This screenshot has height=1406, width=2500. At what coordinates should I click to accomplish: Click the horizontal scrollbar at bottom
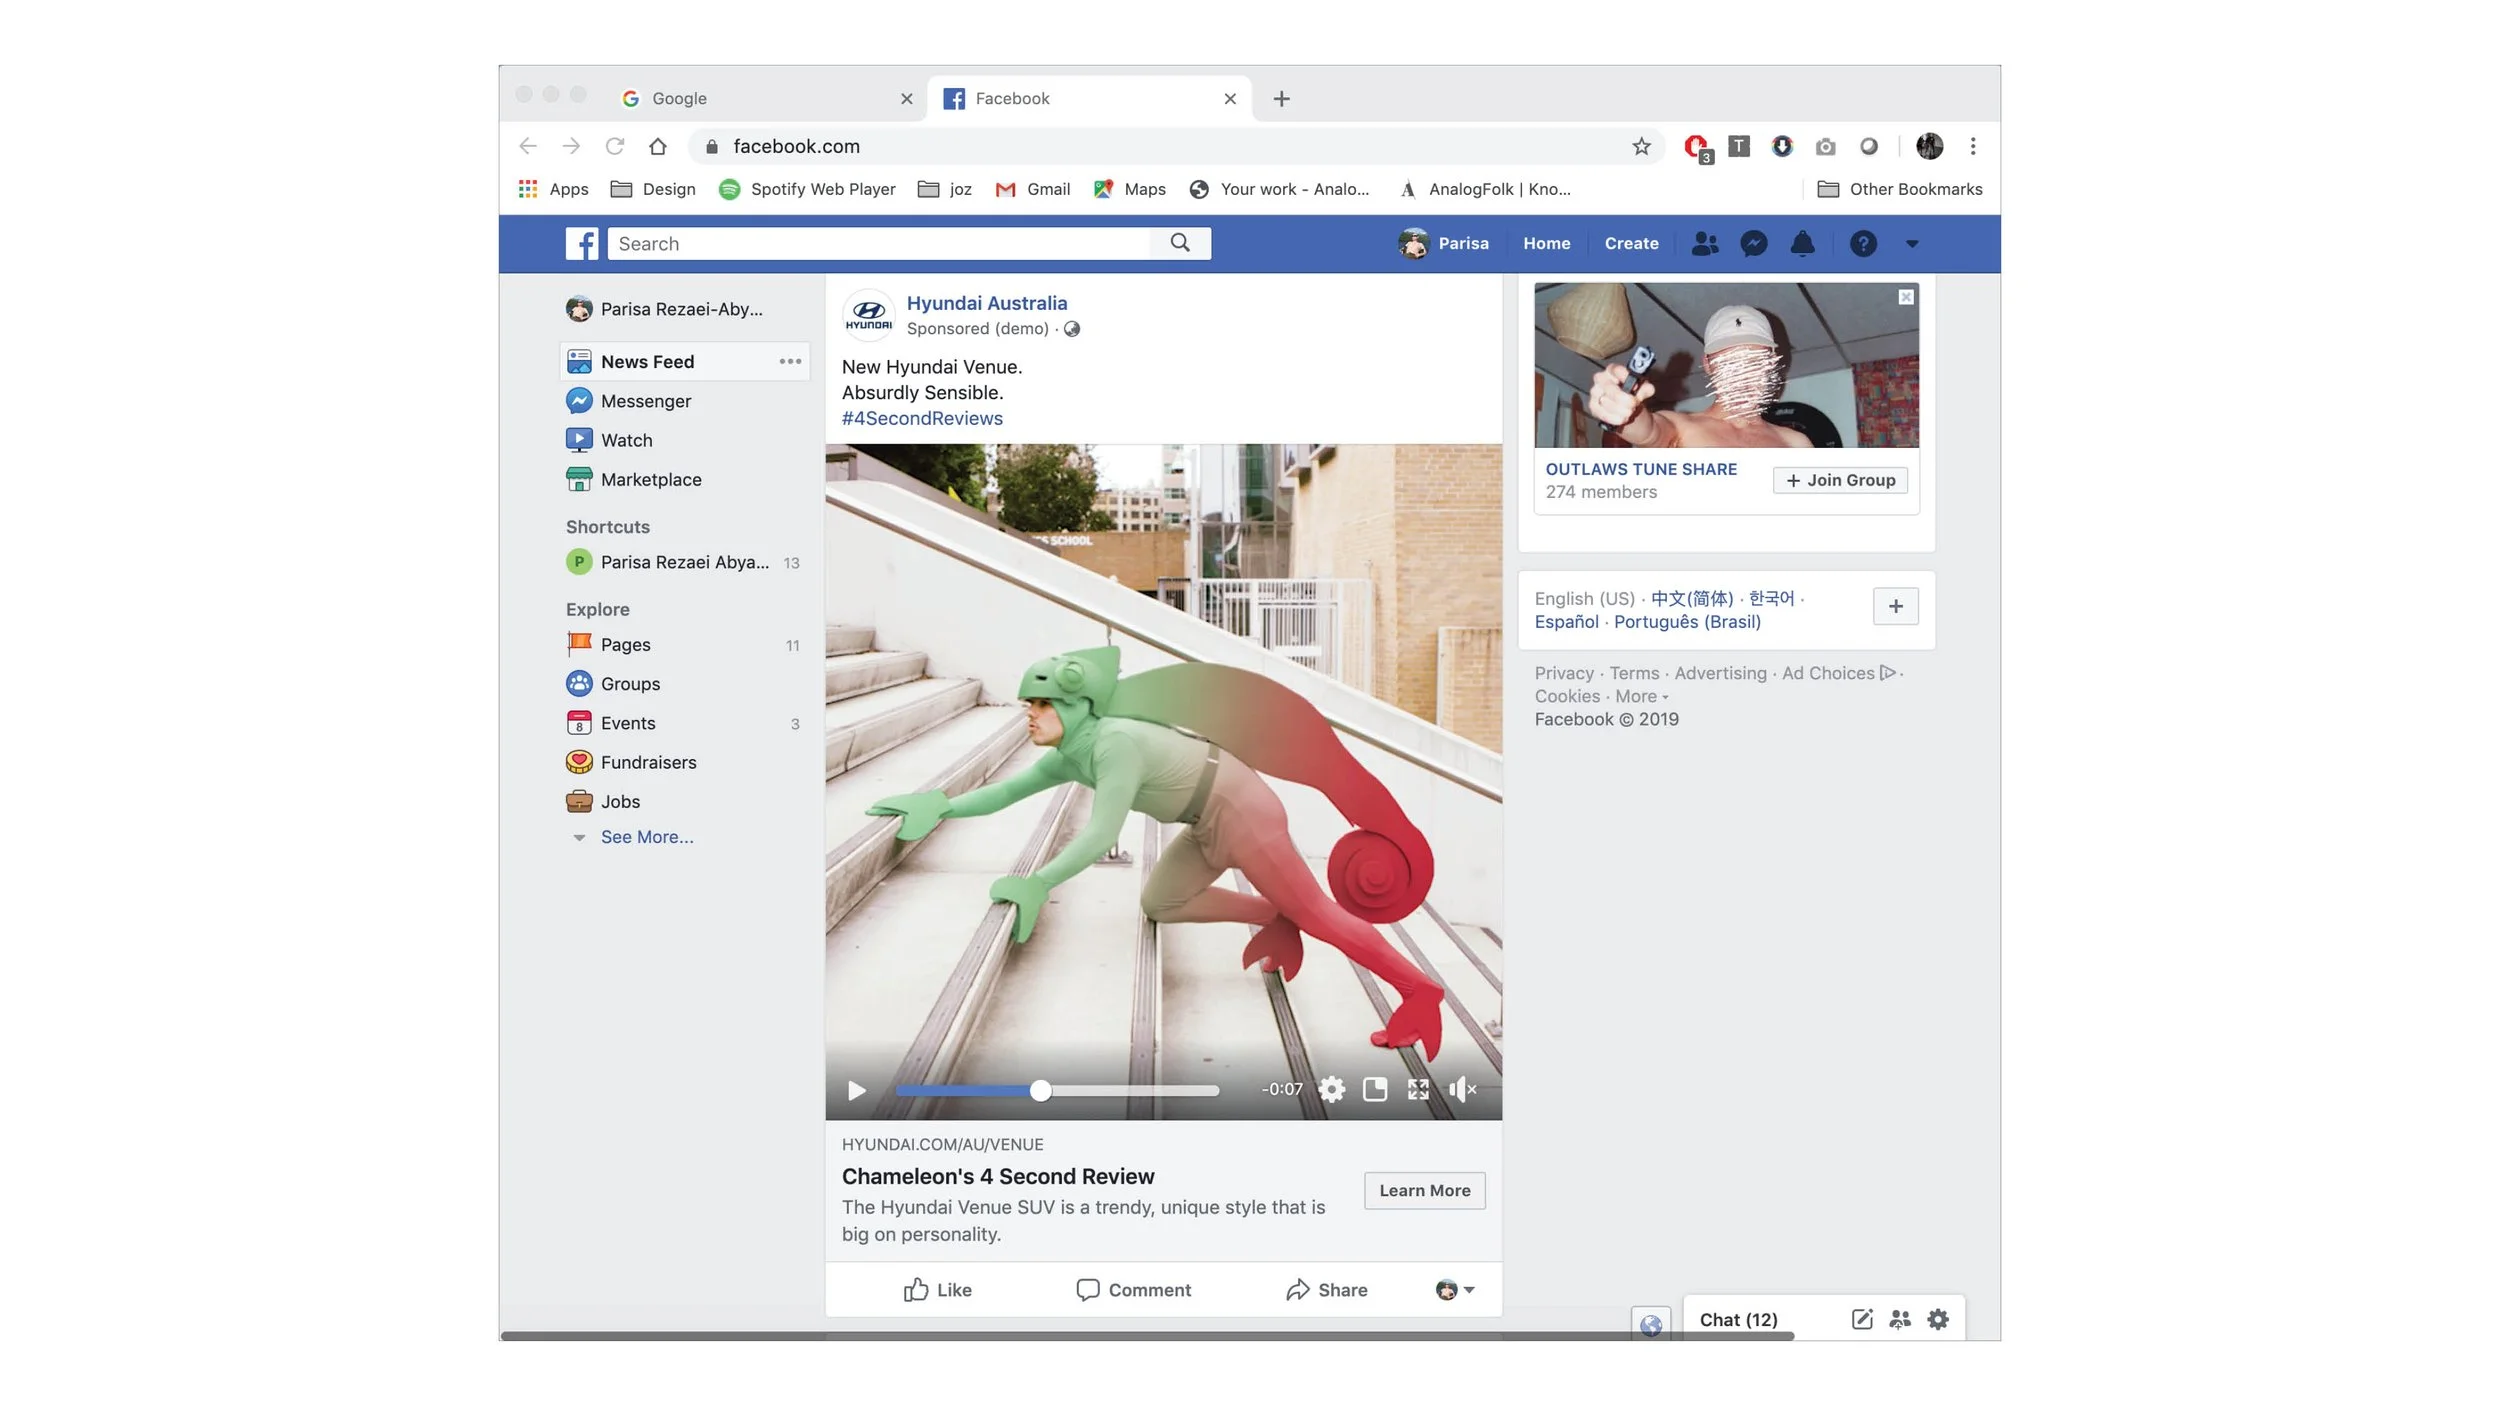(x=1146, y=1335)
